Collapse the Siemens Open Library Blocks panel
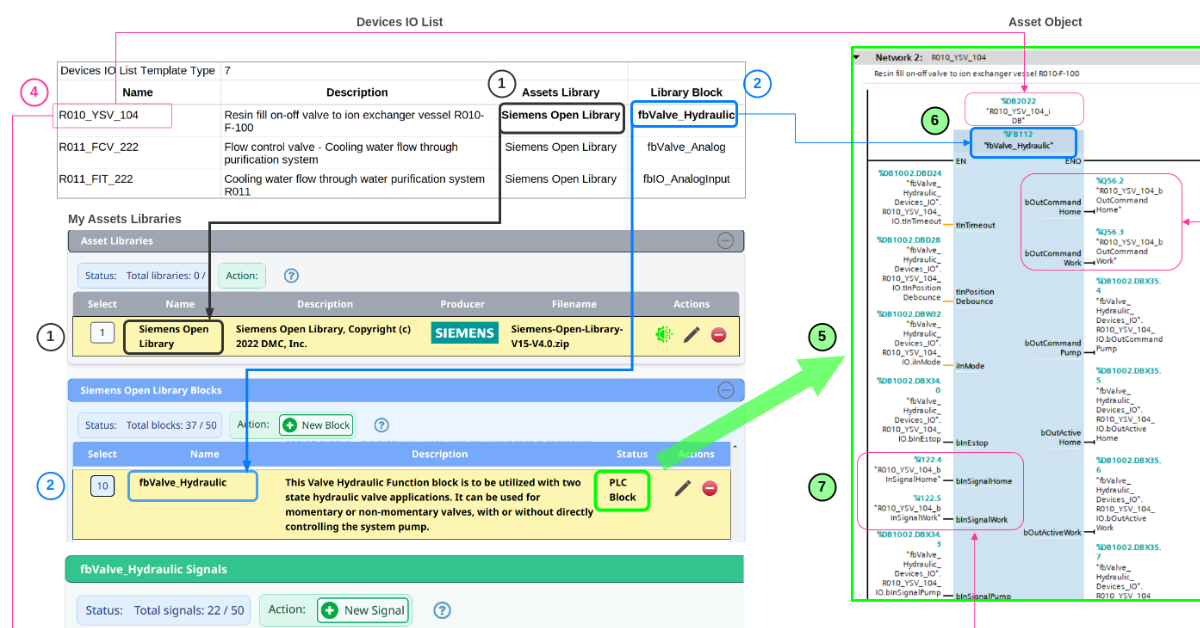Image resolution: width=1200 pixels, height=628 pixels. point(725,390)
